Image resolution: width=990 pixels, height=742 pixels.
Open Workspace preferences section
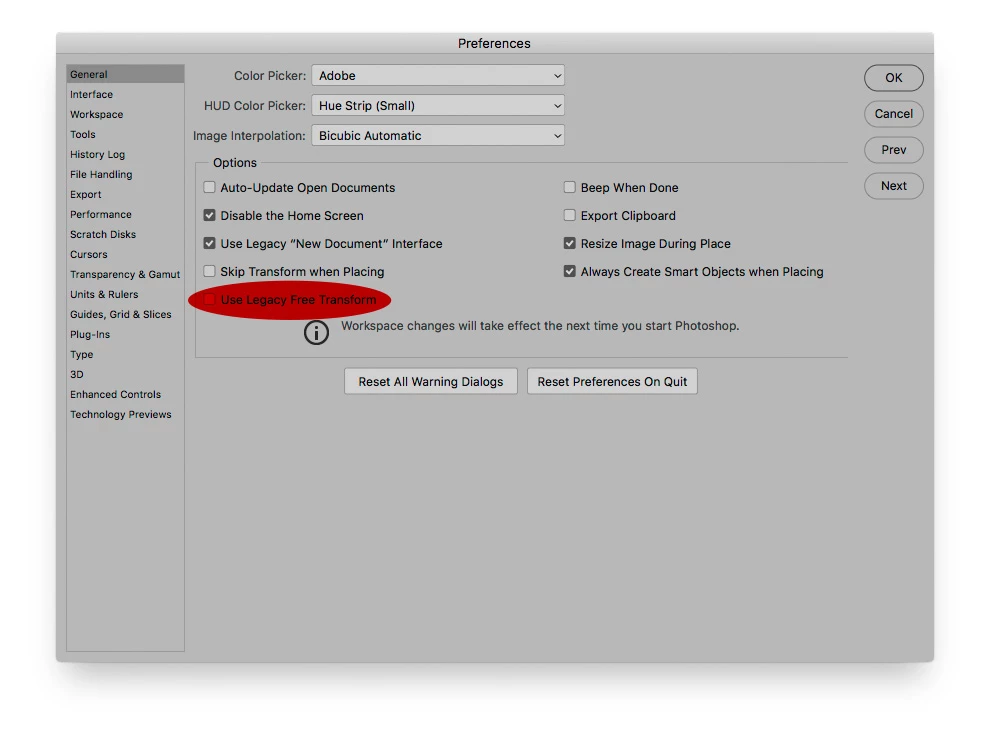point(125,114)
